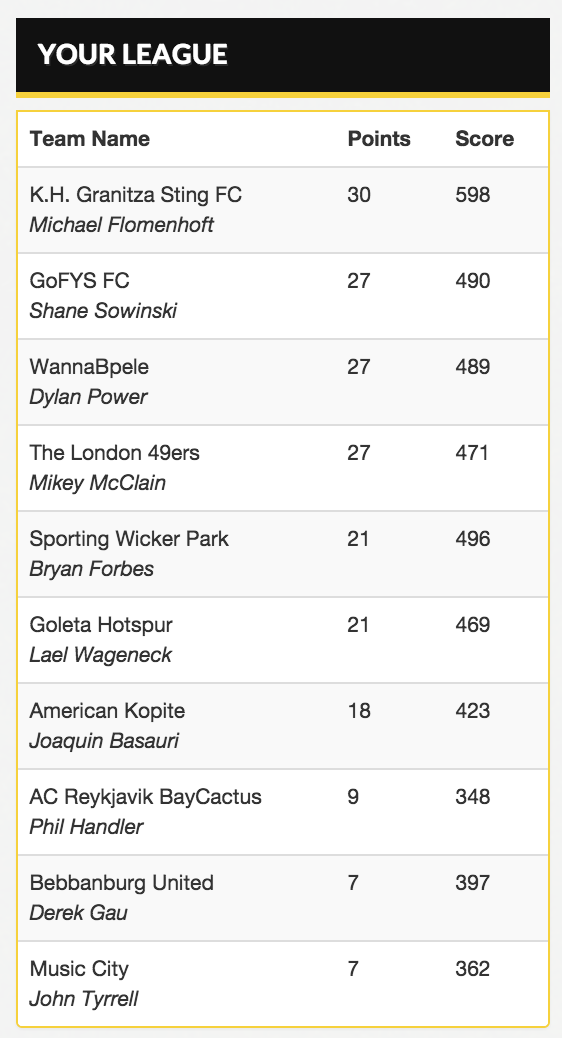The width and height of the screenshot is (562, 1038).
Task: Click manager name Joaquin Basauri
Action: (104, 740)
